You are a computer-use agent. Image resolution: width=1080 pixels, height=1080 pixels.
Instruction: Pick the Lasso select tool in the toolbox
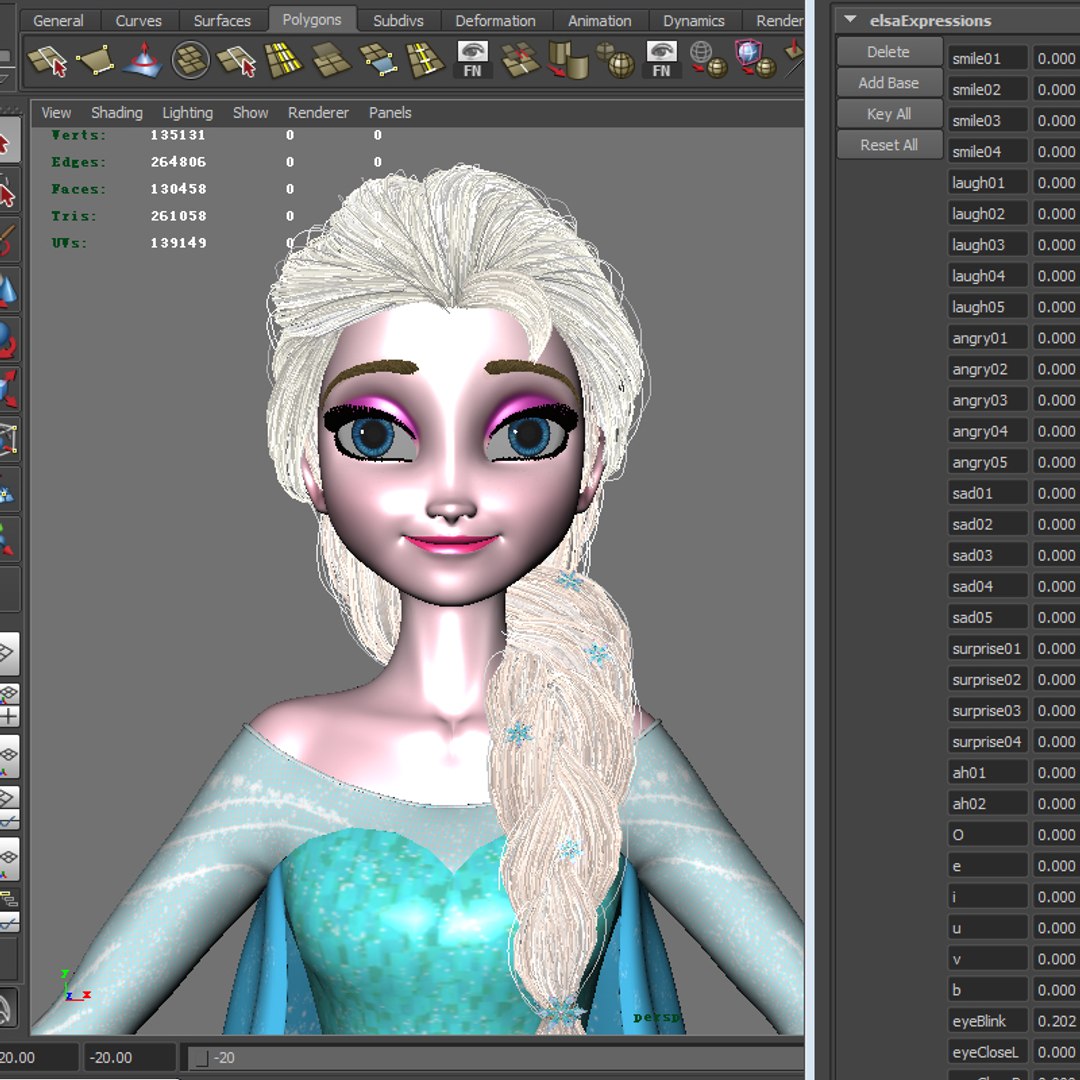[8, 191]
